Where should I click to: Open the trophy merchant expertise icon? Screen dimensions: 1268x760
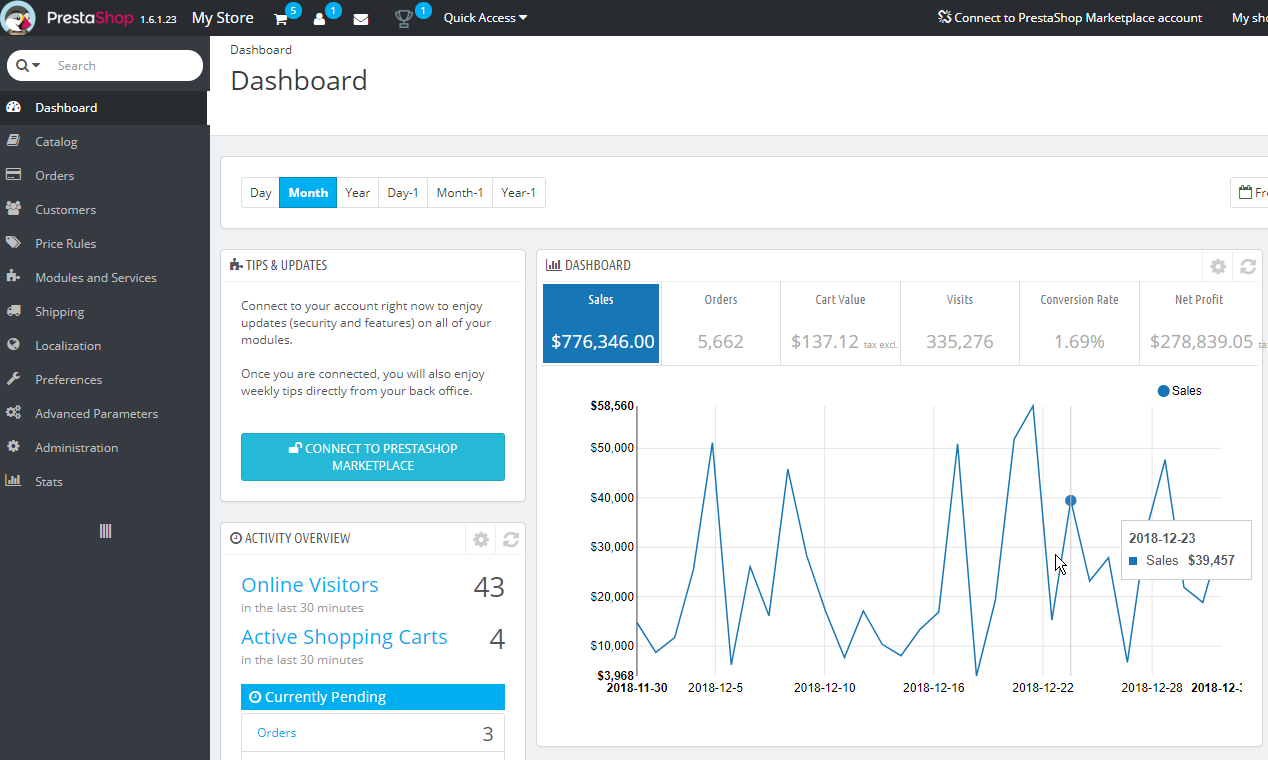tap(404, 19)
